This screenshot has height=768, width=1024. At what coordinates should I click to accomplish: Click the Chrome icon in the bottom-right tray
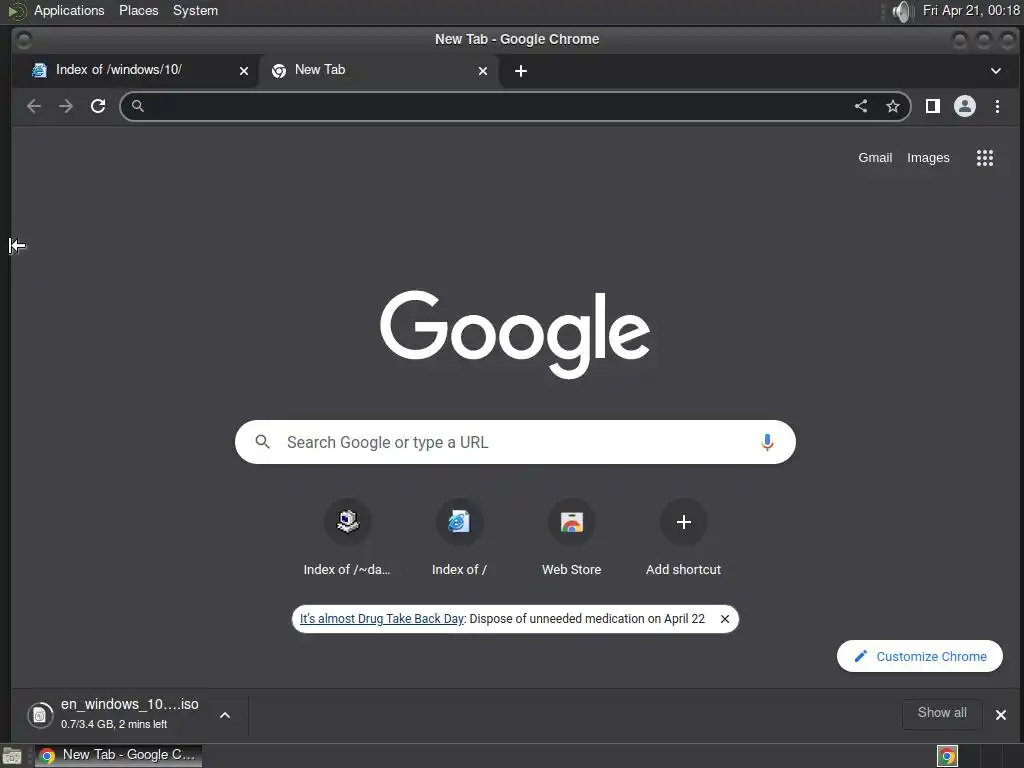(x=948, y=756)
